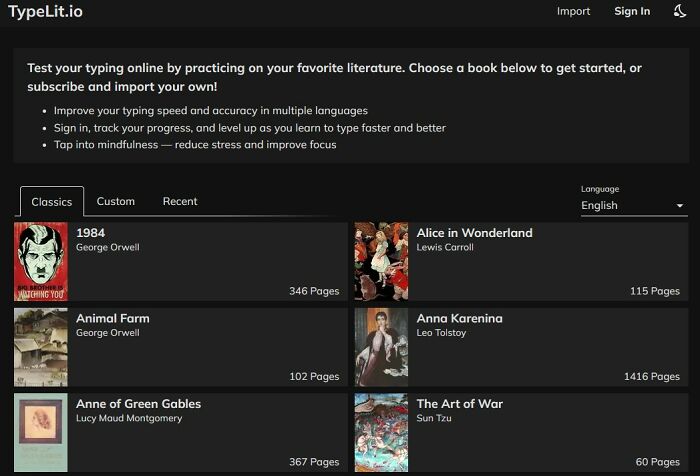Click the 346 Pages label
Viewport: 700px width, 476px height.
coord(314,291)
